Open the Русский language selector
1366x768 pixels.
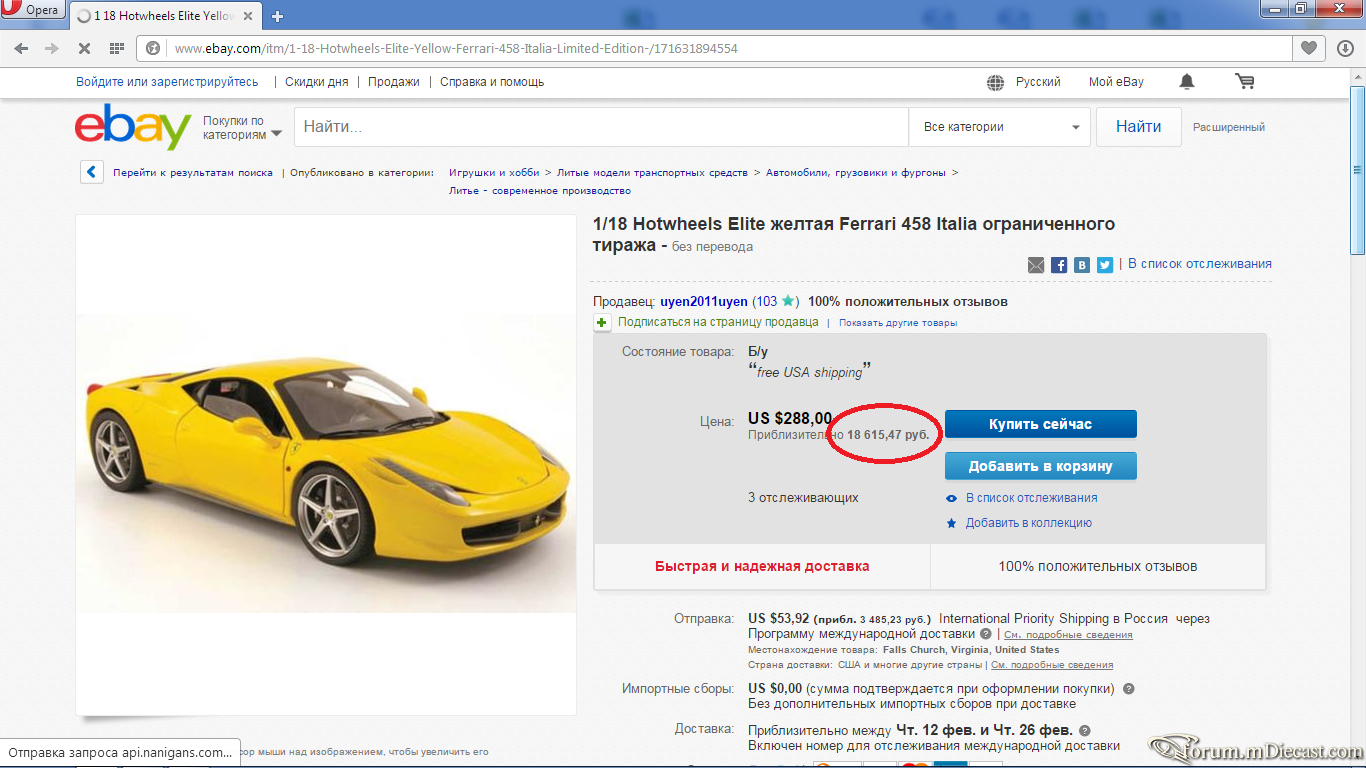pyautogui.click(x=1038, y=82)
